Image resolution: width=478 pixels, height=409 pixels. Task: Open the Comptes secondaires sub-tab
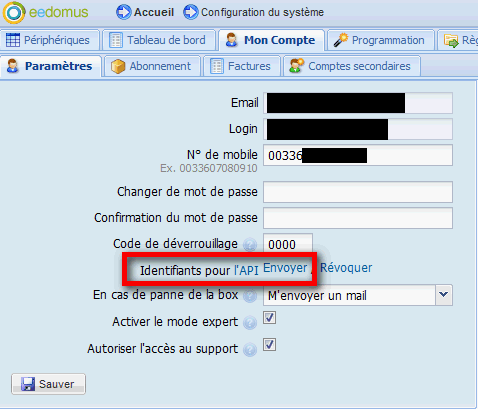352,66
